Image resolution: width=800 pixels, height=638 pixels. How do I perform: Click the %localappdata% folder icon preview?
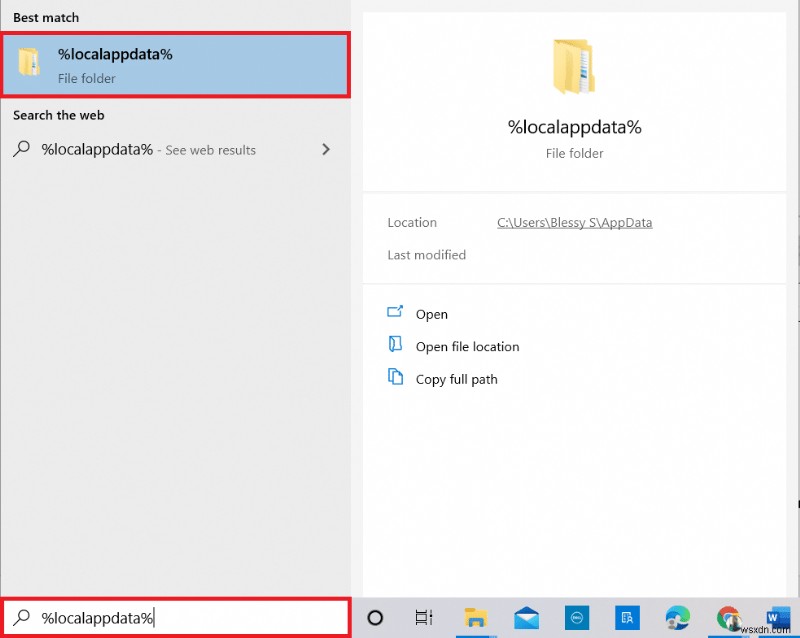click(574, 63)
